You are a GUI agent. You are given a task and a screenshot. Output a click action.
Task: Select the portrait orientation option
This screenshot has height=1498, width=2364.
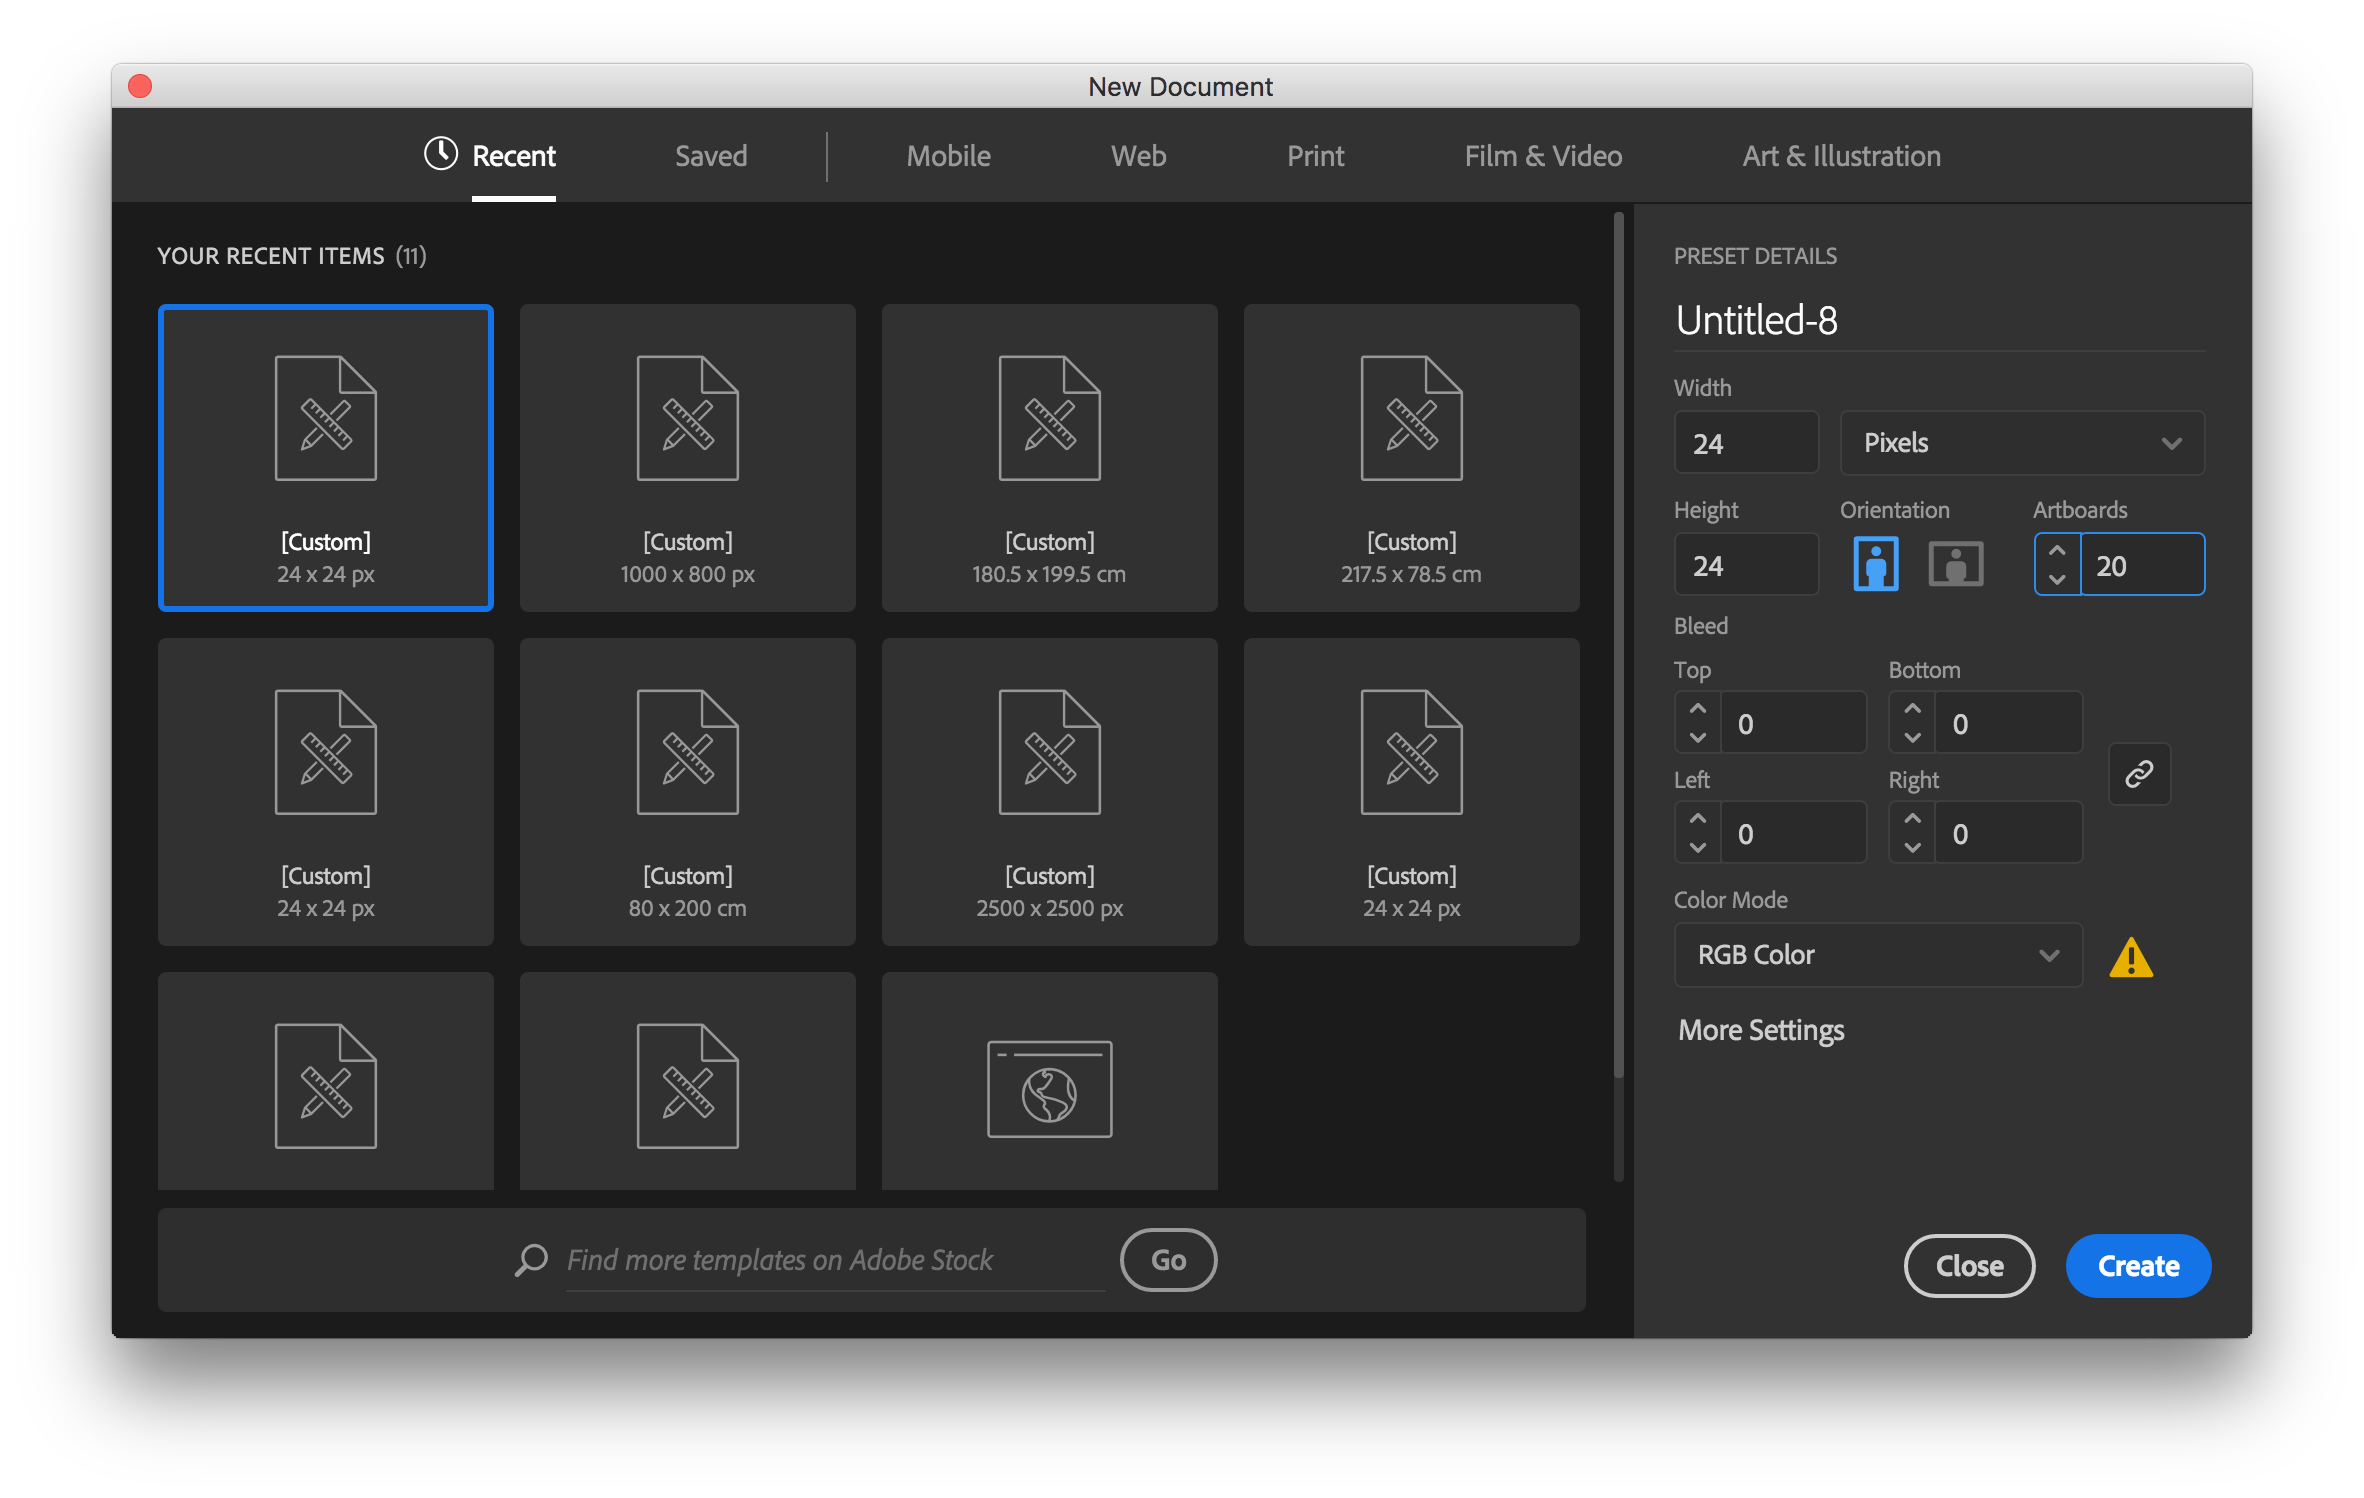[1875, 564]
